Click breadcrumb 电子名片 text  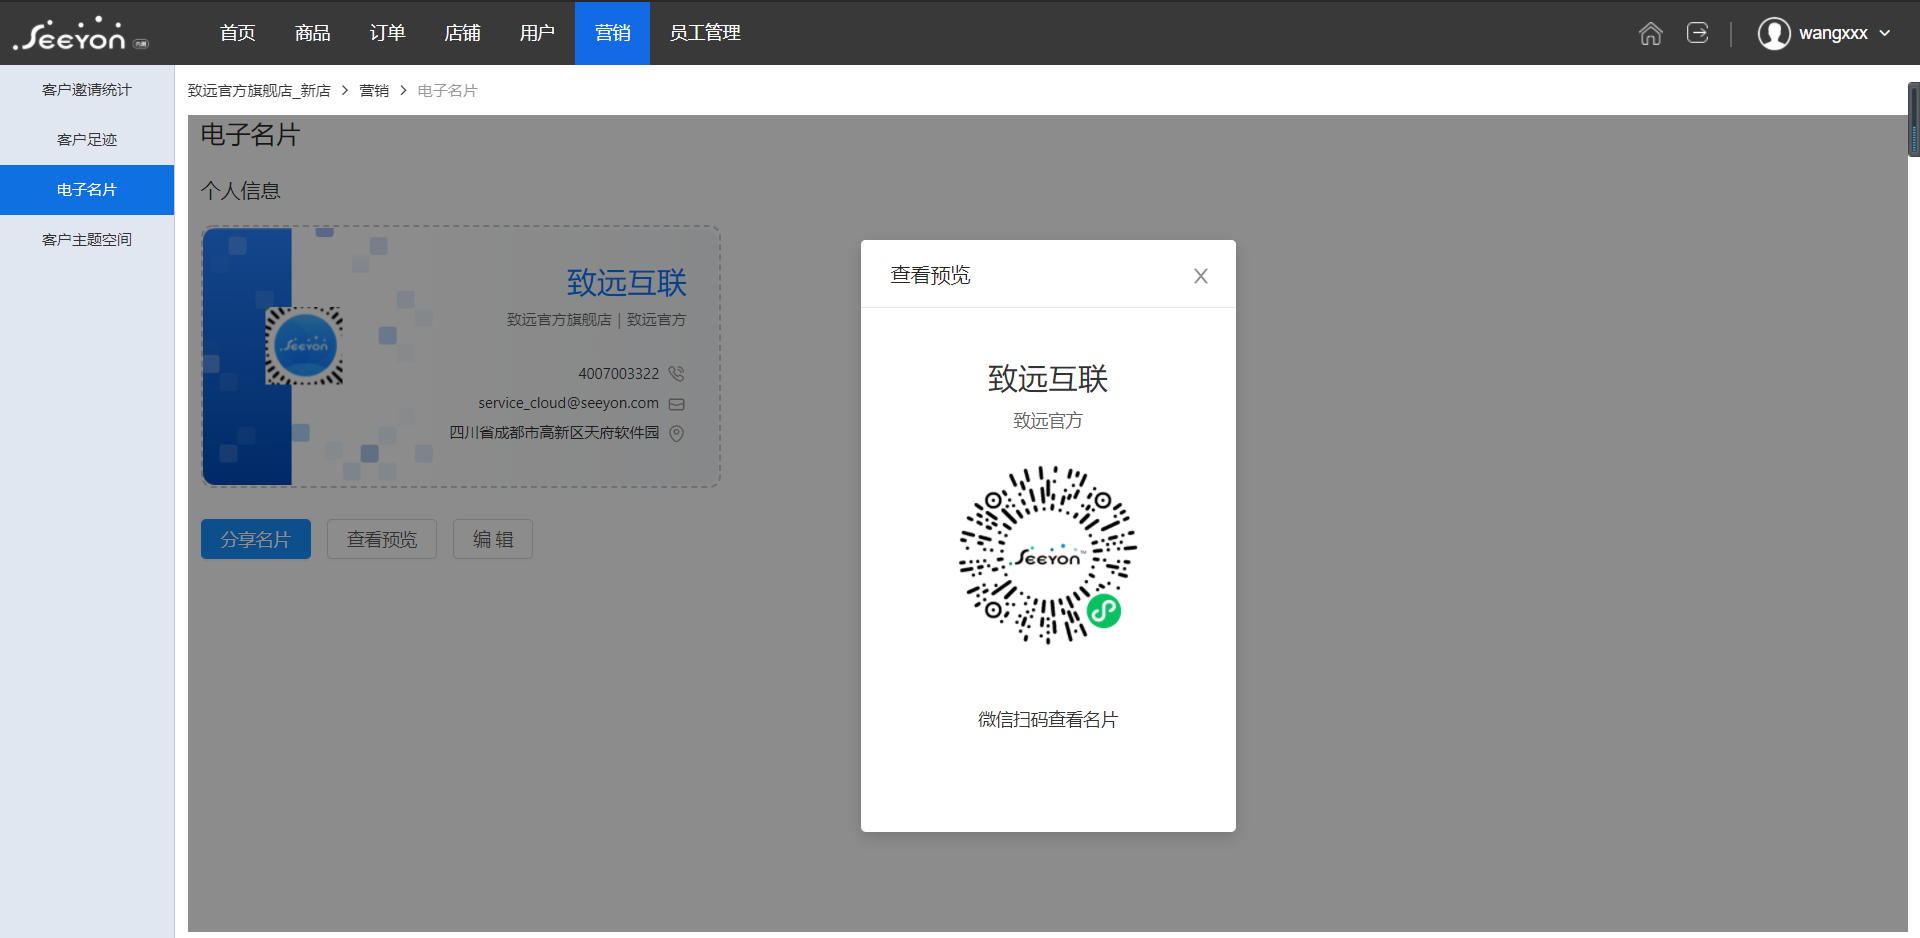[x=447, y=91]
